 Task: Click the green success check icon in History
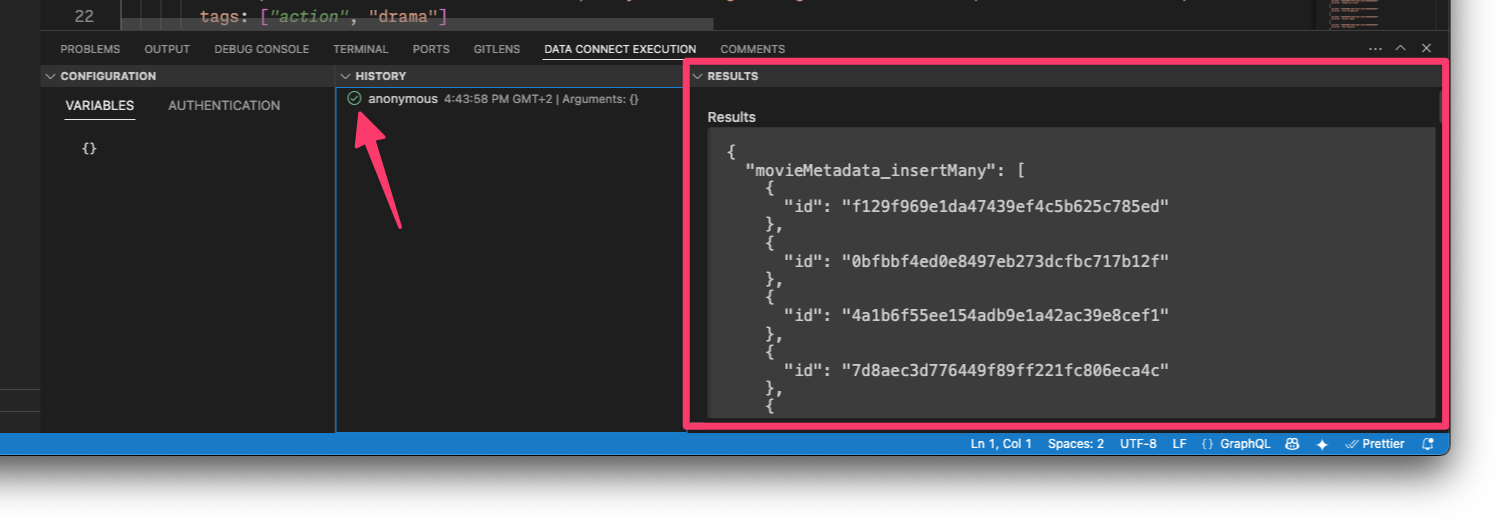click(354, 98)
